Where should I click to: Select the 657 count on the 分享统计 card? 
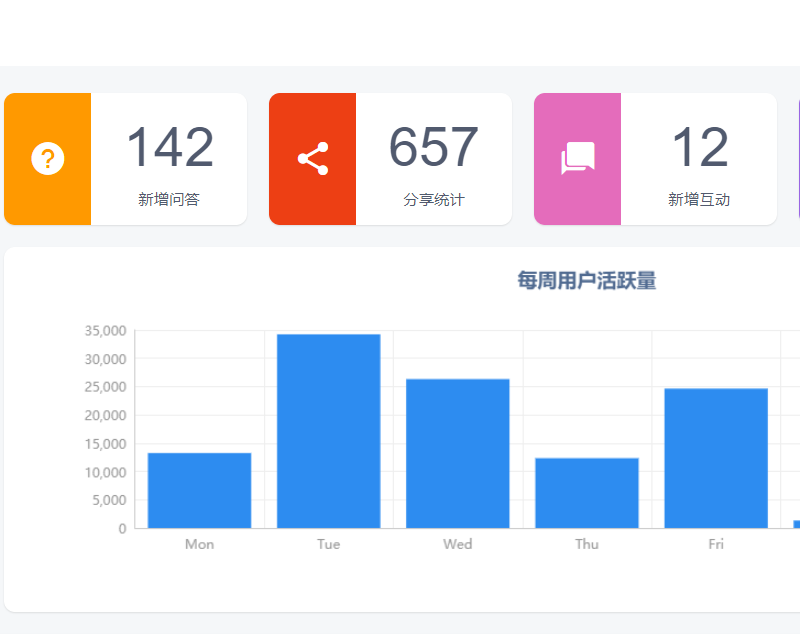434,147
